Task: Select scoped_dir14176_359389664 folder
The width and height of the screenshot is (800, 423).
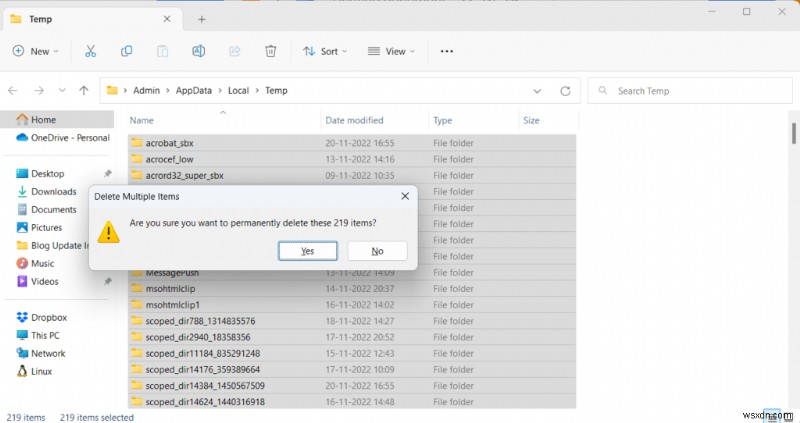Action: click(352, 369)
